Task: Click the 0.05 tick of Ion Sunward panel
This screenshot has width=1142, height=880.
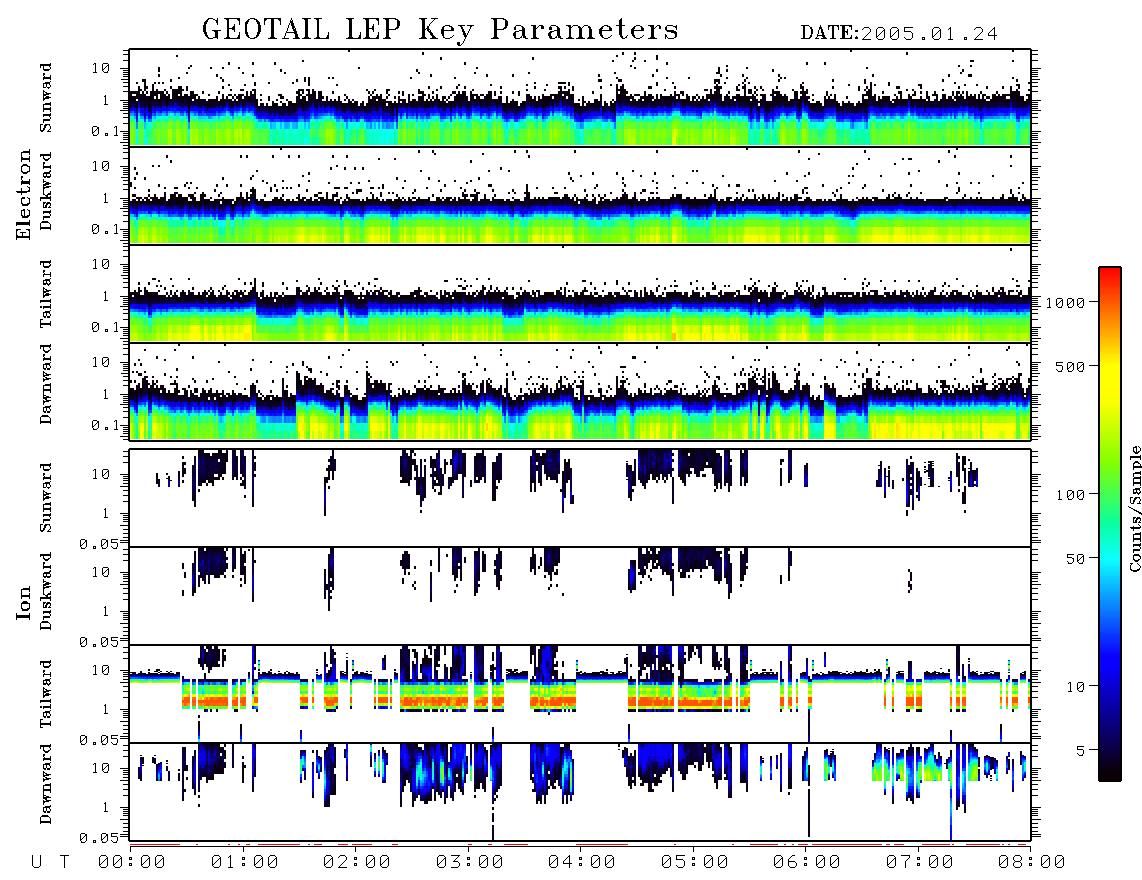Action: [x=98, y=543]
